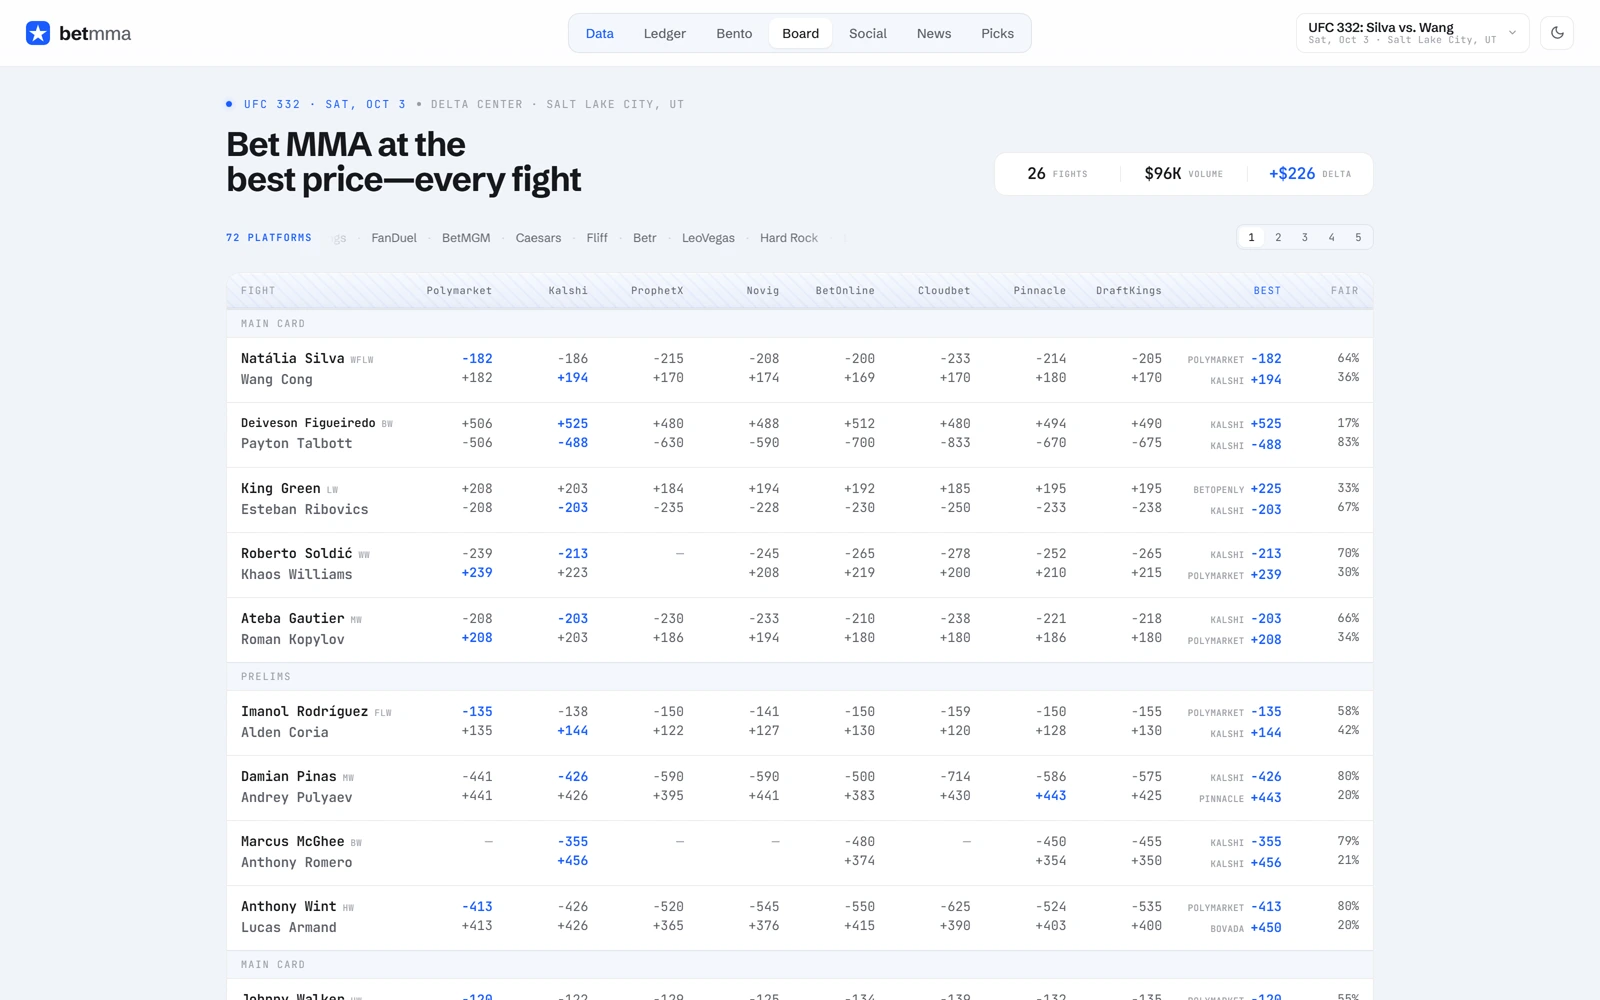This screenshot has height=1000, width=1600.
Task: Click the Bovada +450 best price
Action: 1245,928
